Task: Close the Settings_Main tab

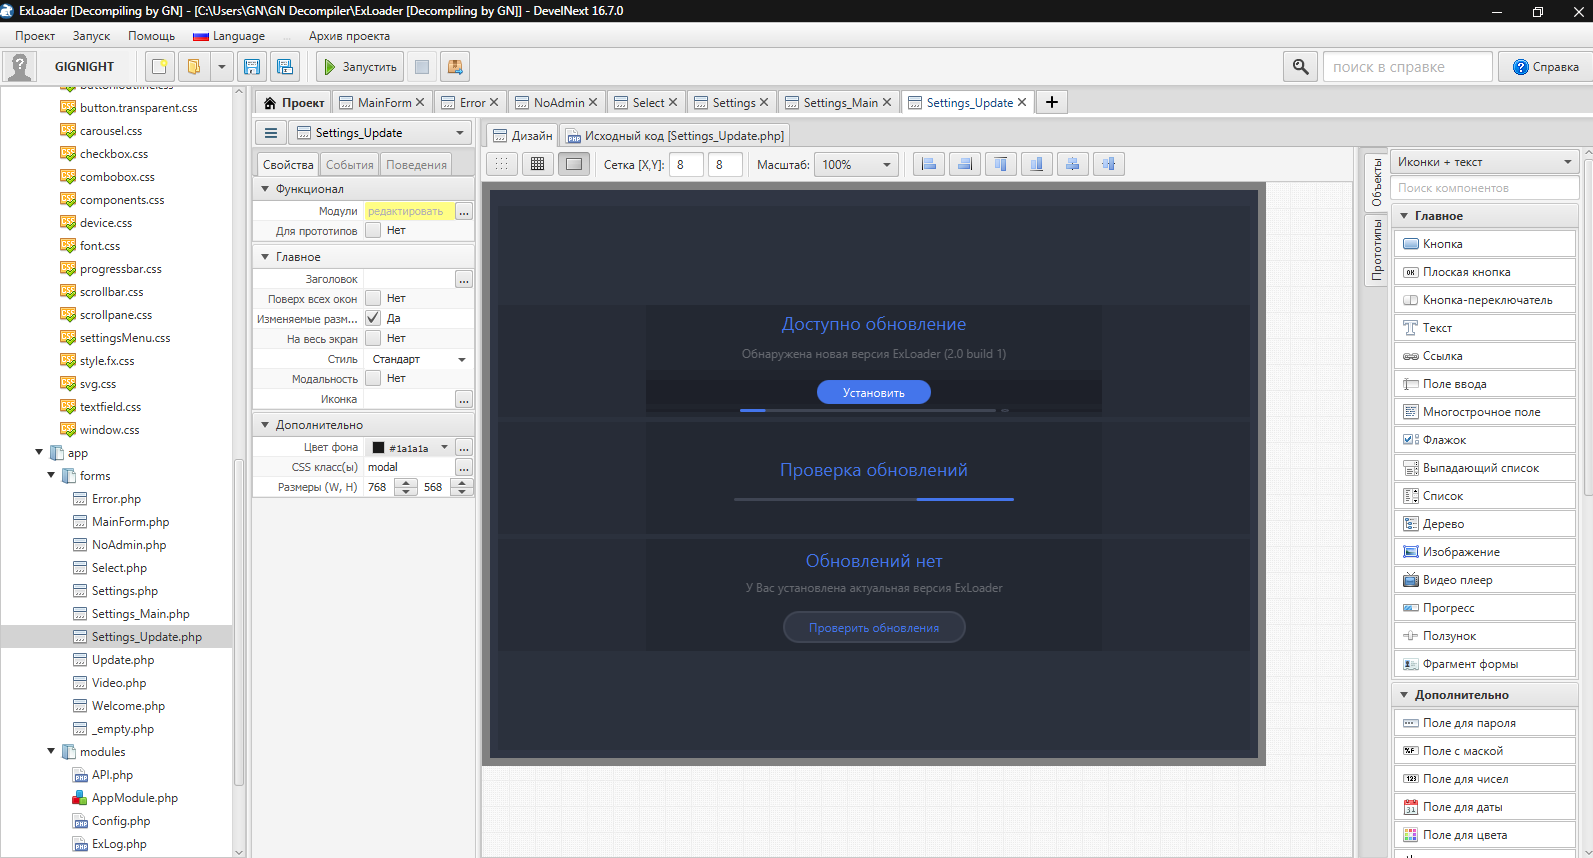Action: (887, 102)
